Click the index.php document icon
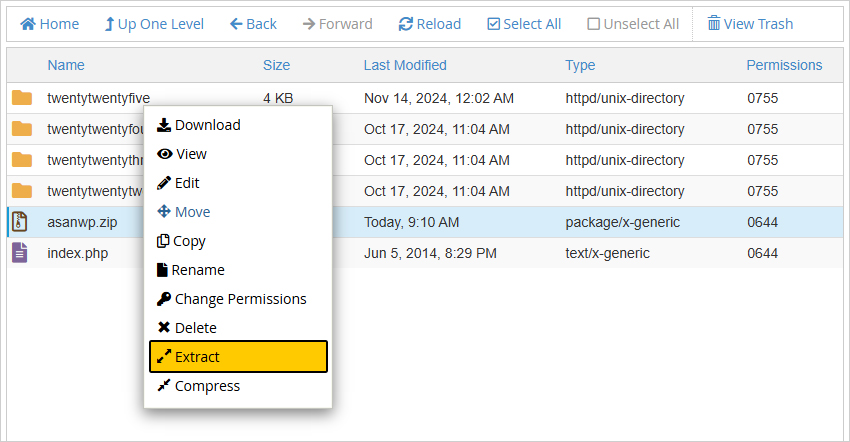The width and height of the screenshot is (850, 442). [x=20, y=253]
